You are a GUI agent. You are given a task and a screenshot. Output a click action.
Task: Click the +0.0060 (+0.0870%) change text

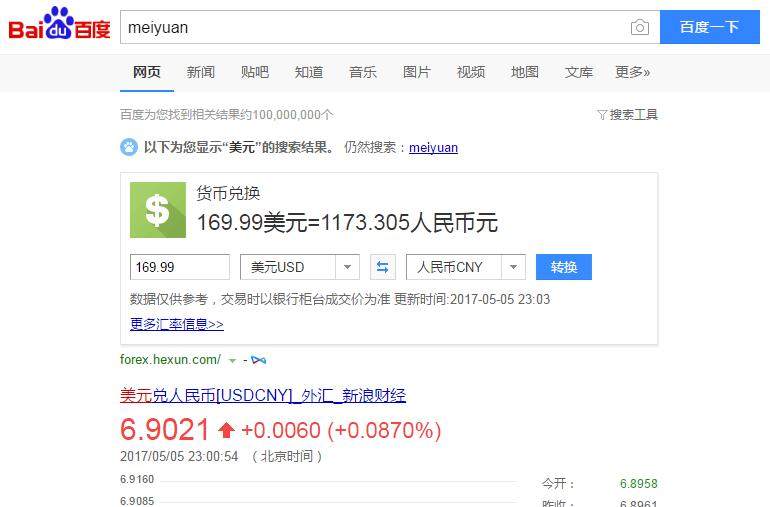pyautogui.click(x=341, y=430)
